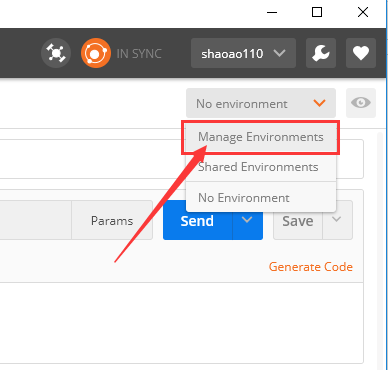Open settings with the wrench icon
Image resolution: width=388 pixels, height=370 pixels.
[x=321, y=53]
